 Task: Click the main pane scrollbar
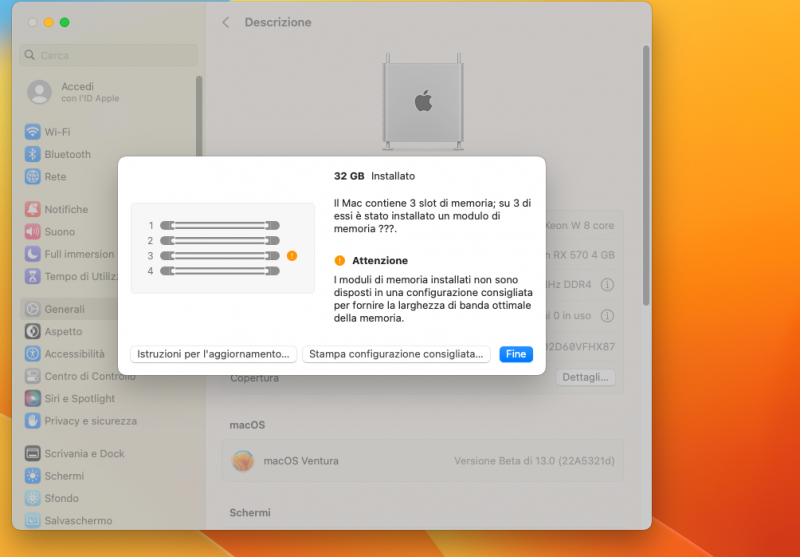click(646, 175)
